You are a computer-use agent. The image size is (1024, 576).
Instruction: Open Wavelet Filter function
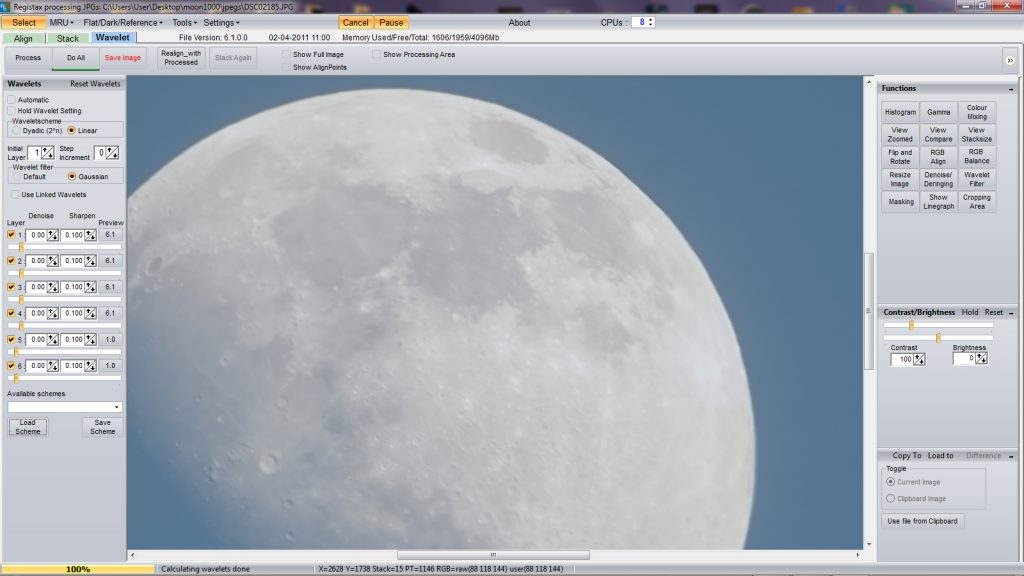(x=977, y=180)
